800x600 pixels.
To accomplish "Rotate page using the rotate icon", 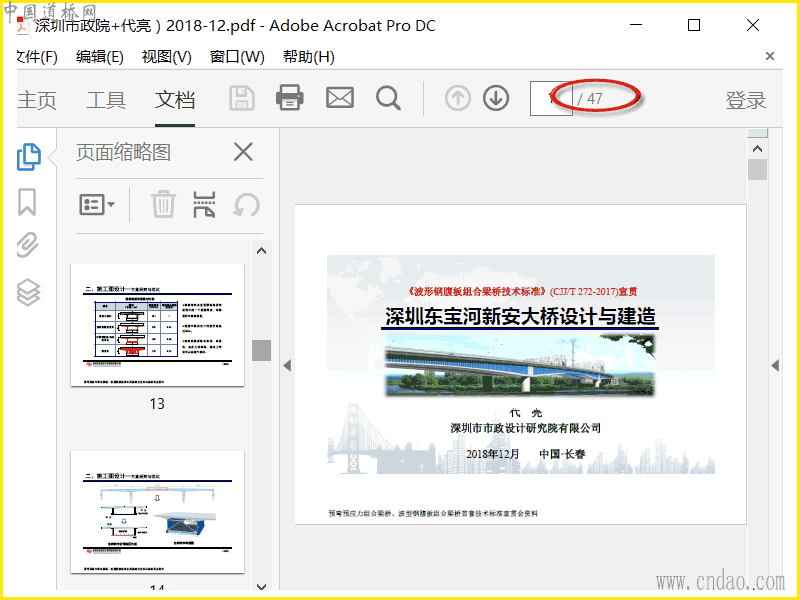I will 246,205.
